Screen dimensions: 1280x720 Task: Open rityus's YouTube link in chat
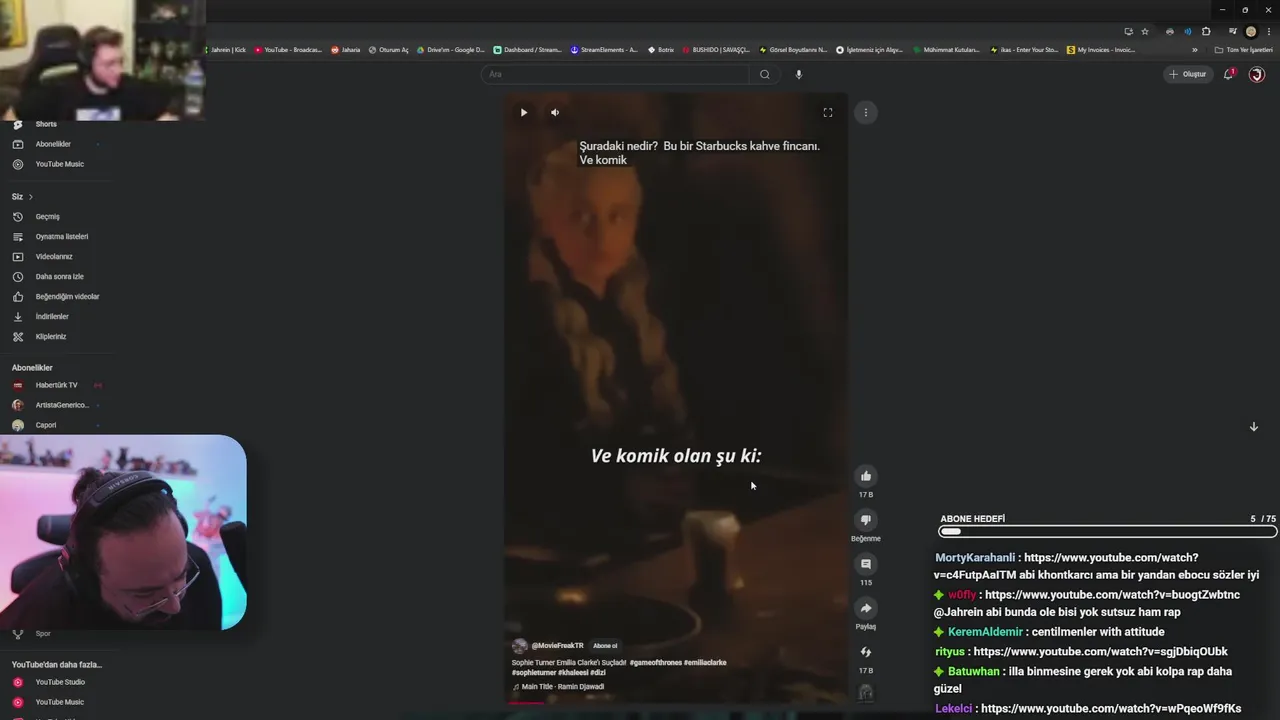(x=1100, y=652)
